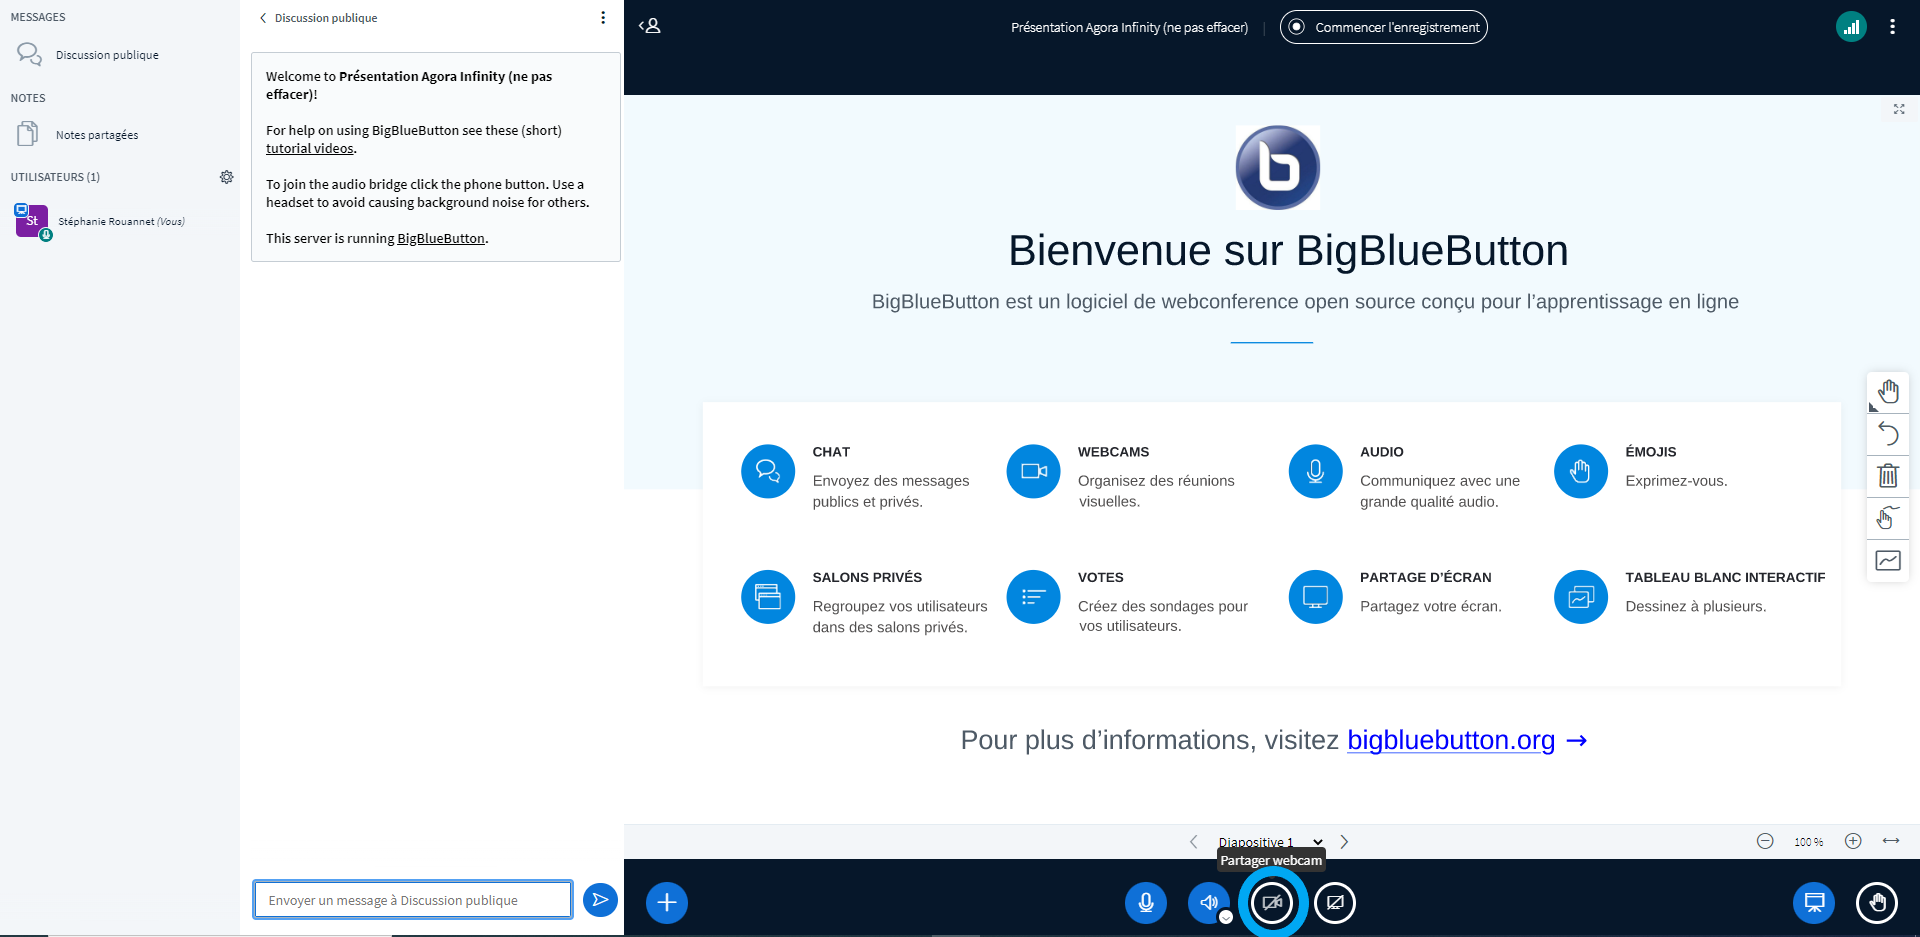Click the Partager webcam button

tap(1272, 903)
